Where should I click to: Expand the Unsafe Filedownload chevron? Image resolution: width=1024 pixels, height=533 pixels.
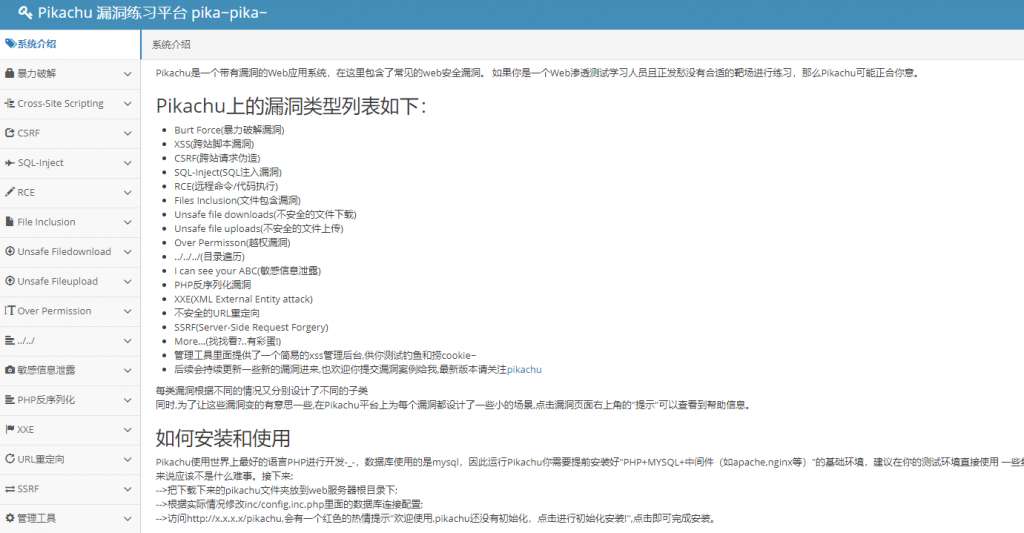[x=127, y=251]
